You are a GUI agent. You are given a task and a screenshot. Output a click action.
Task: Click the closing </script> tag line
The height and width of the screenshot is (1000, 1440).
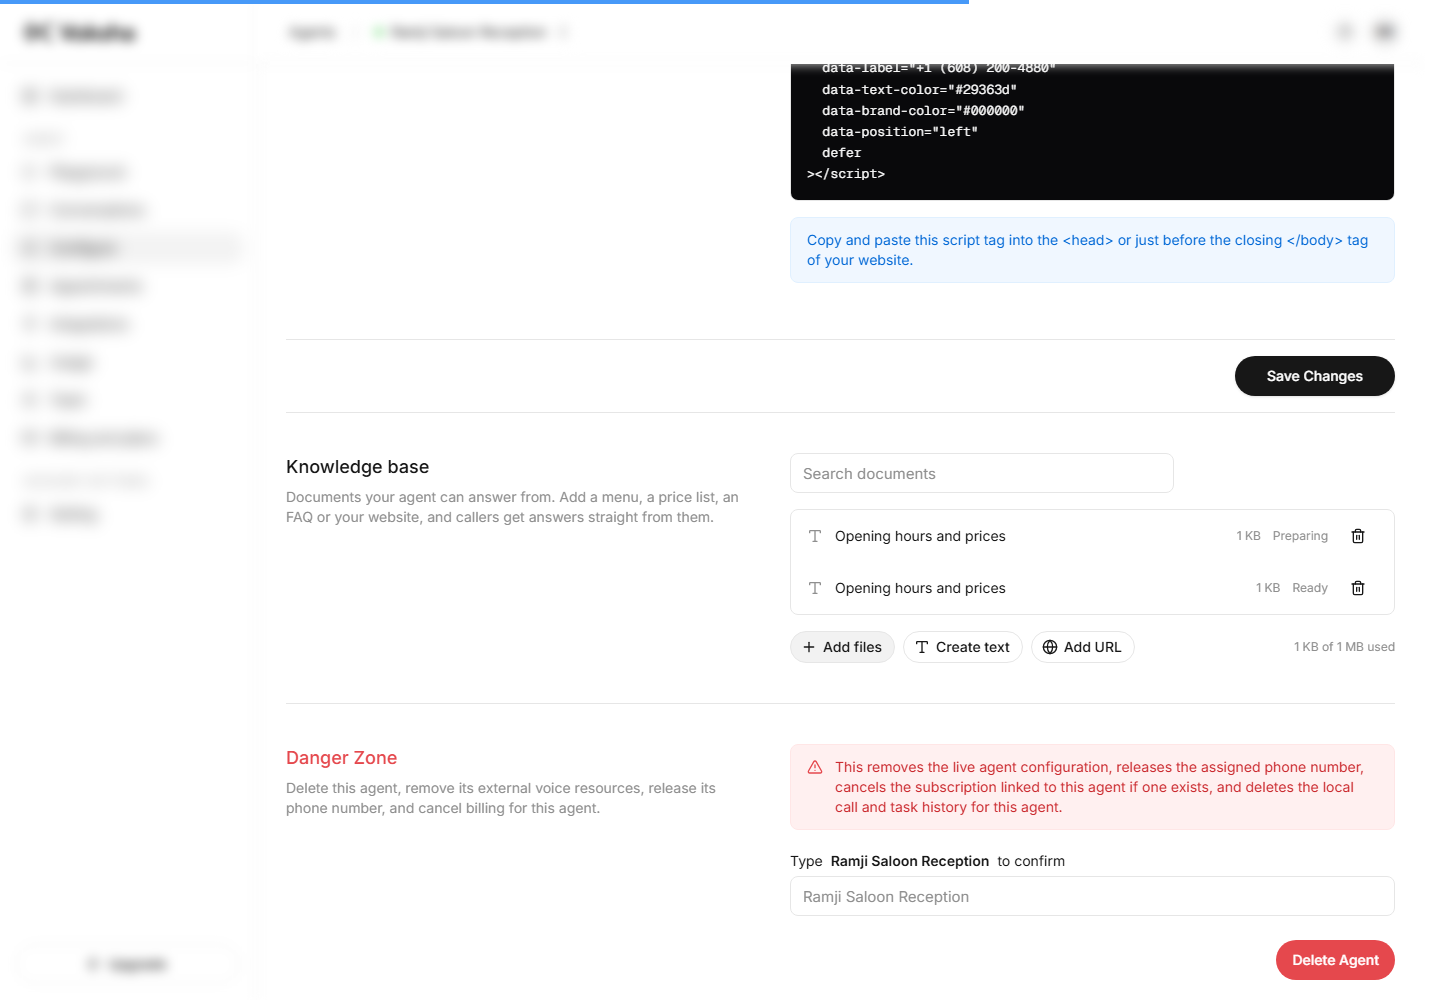pos(846,174)
